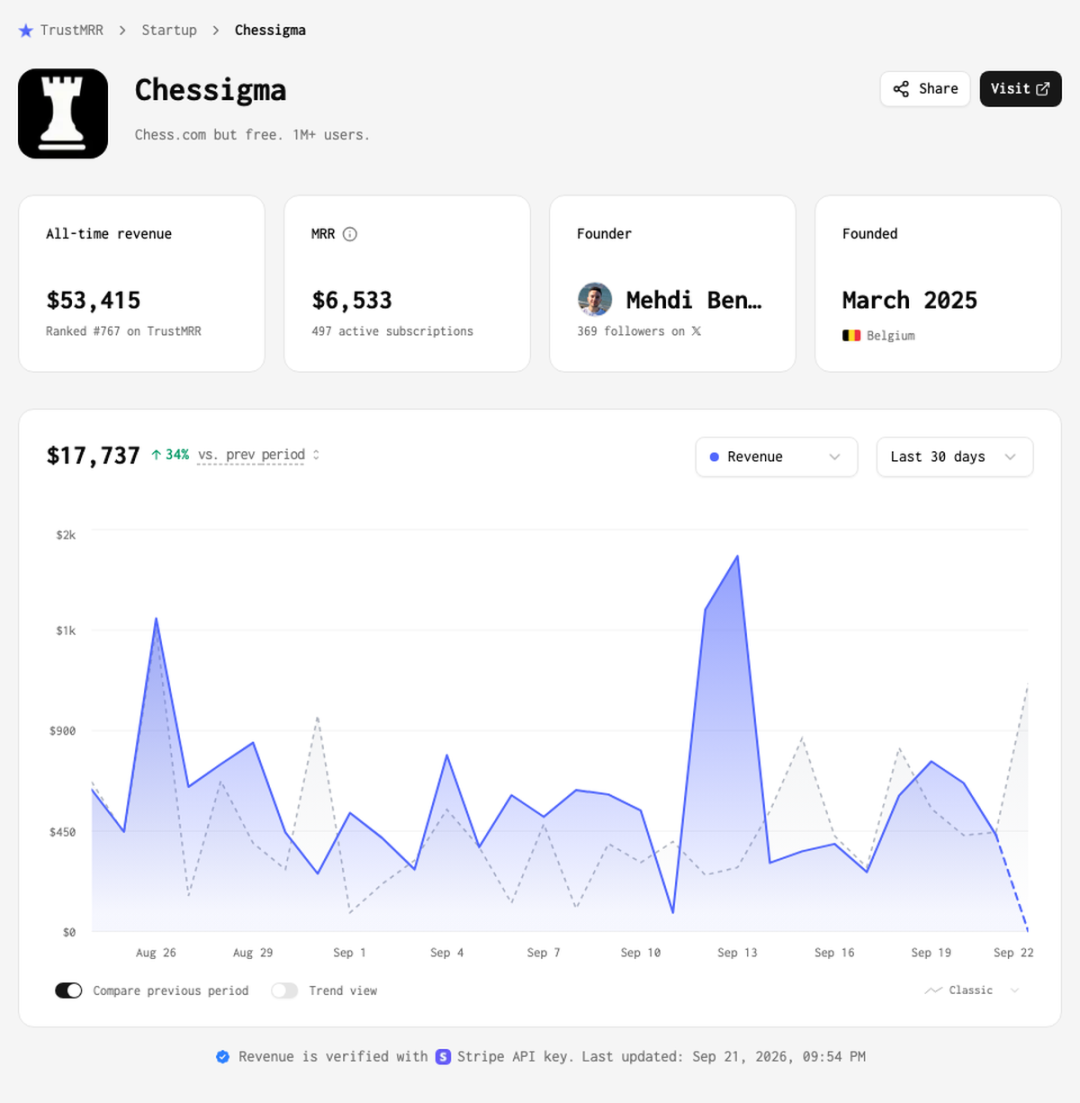
Task: Click the $2k y-axis label
Action: (66, 535)
